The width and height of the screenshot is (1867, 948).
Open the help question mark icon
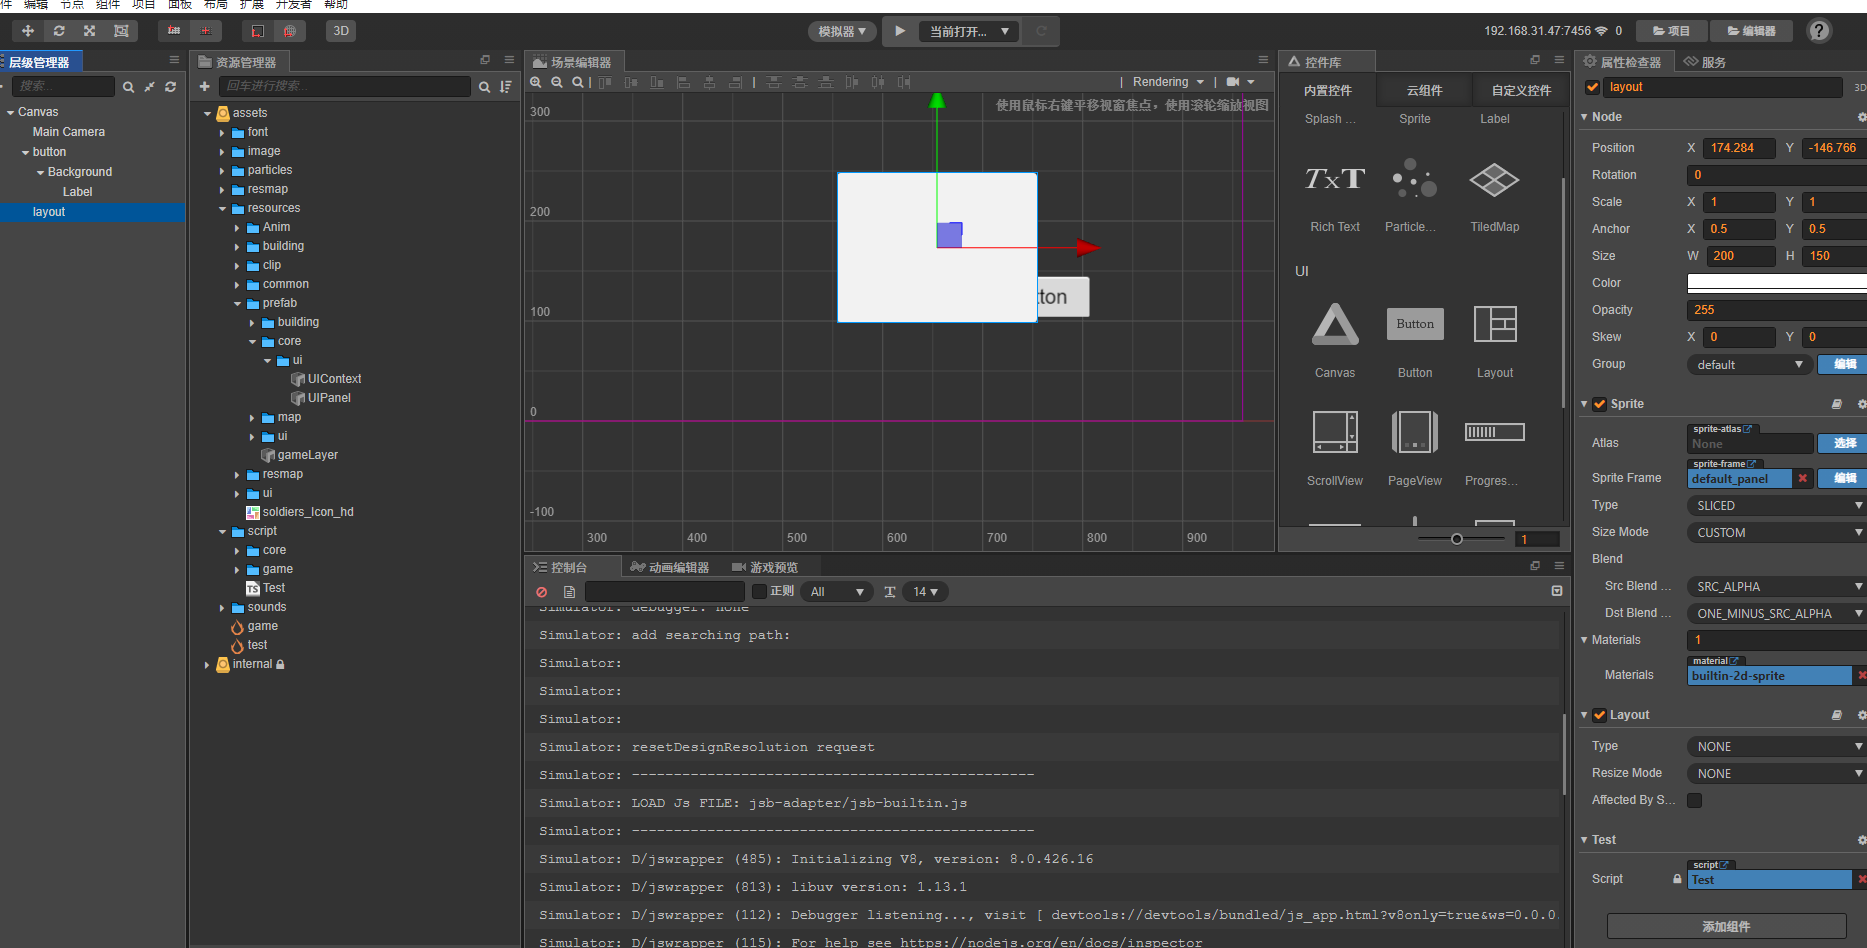click(x=1819, y=31)
